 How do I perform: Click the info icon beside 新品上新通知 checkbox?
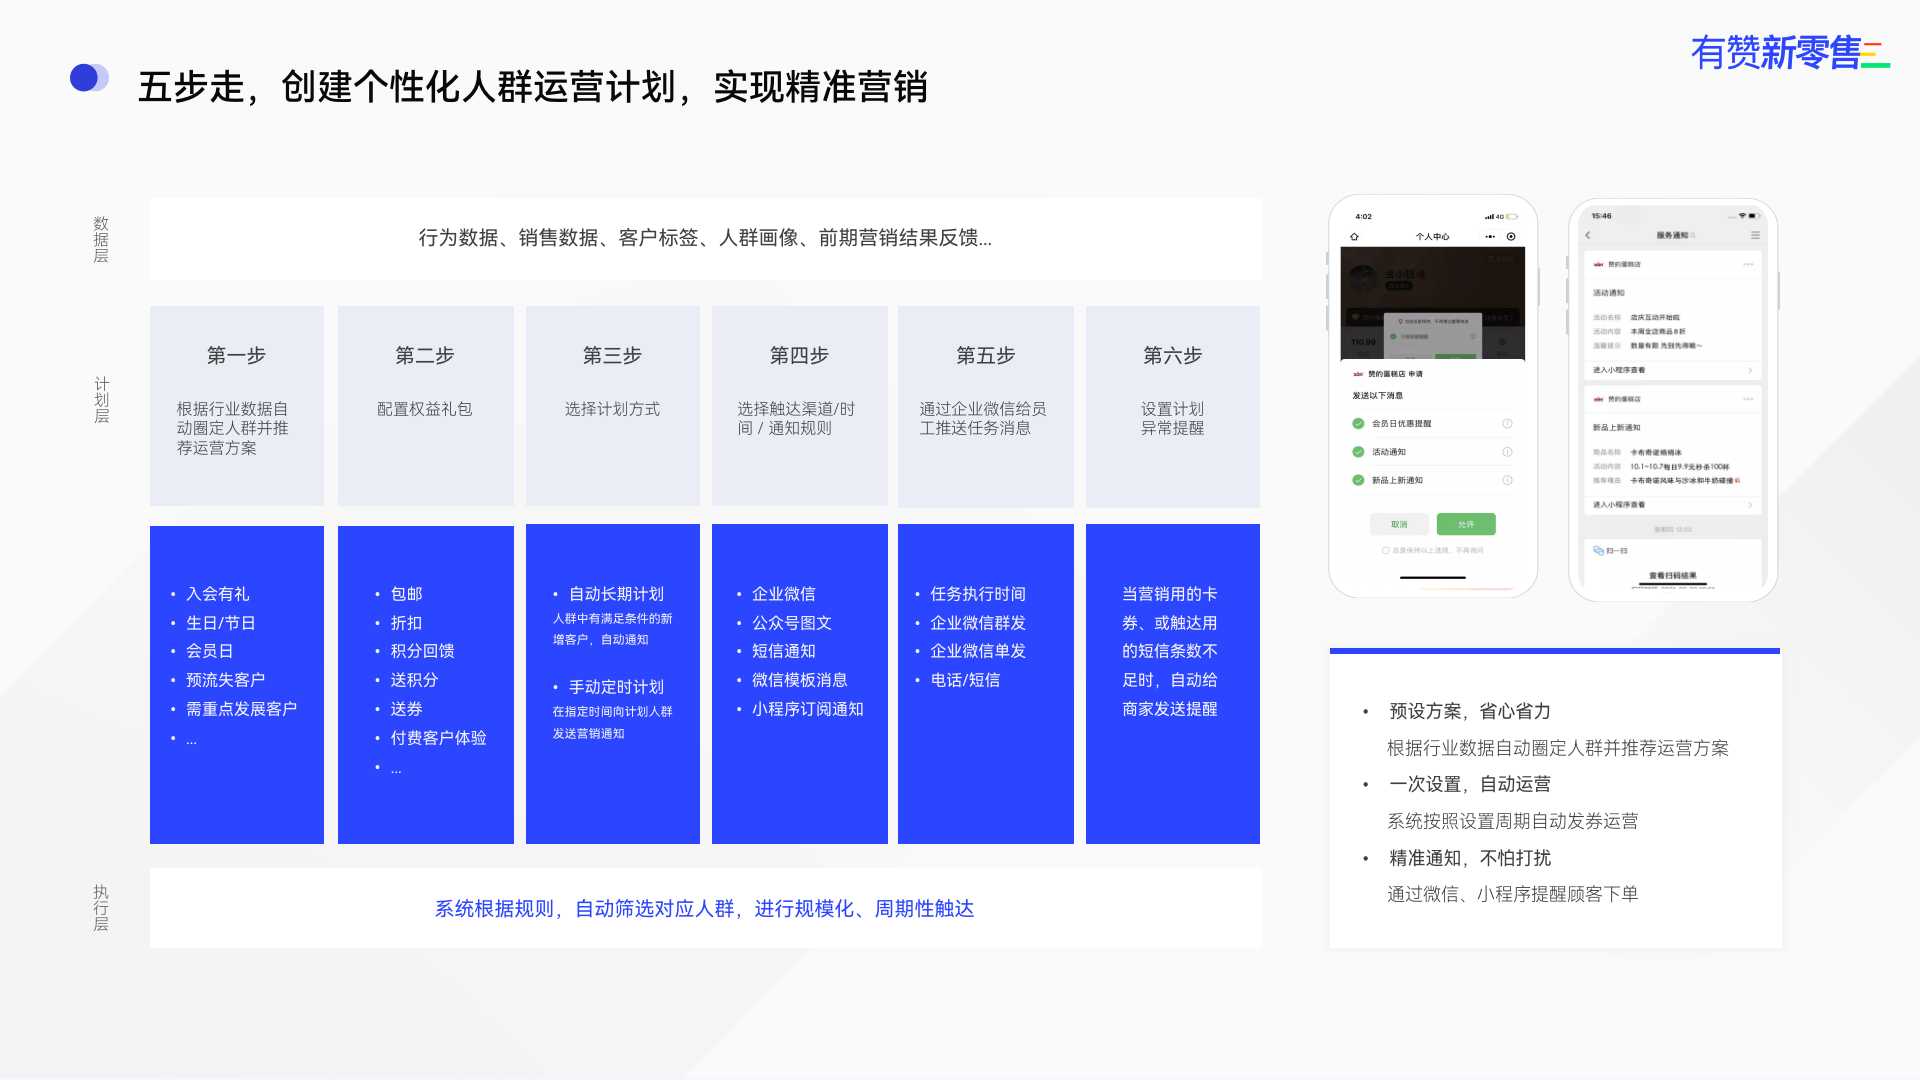[1507, 480]
